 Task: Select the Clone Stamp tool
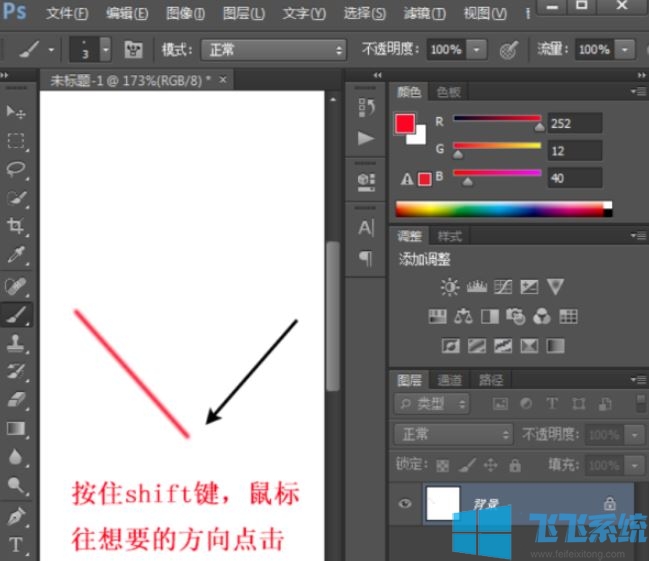(17, 343)
